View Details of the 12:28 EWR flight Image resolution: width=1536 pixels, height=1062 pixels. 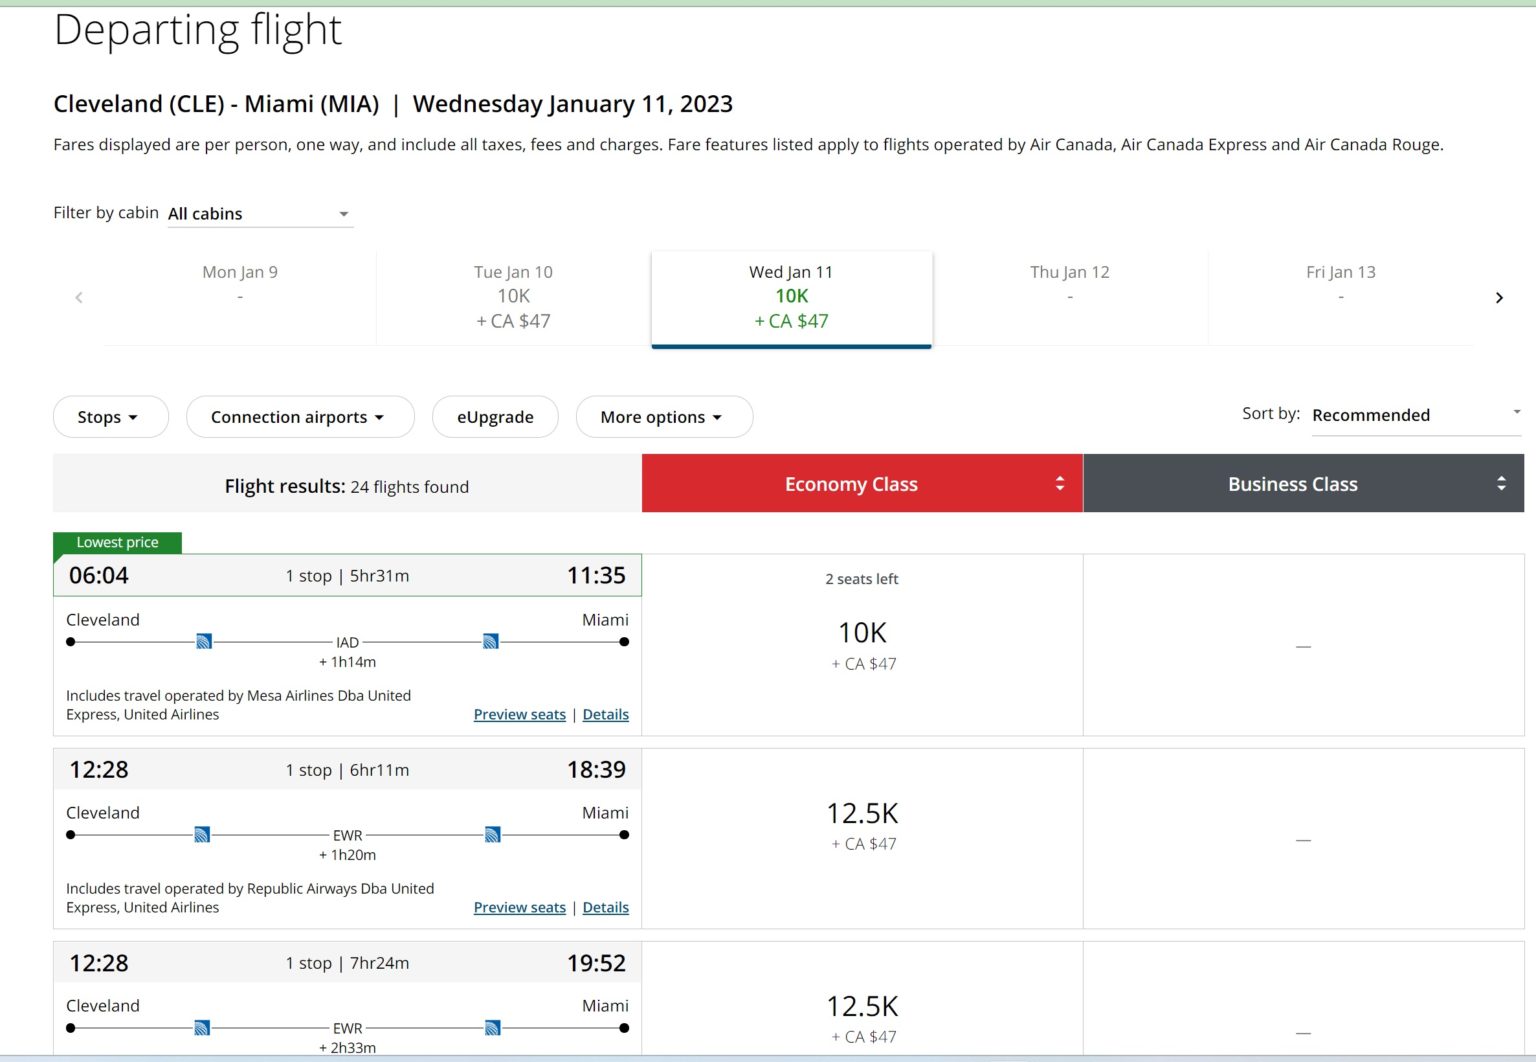[x=605, y=907]
